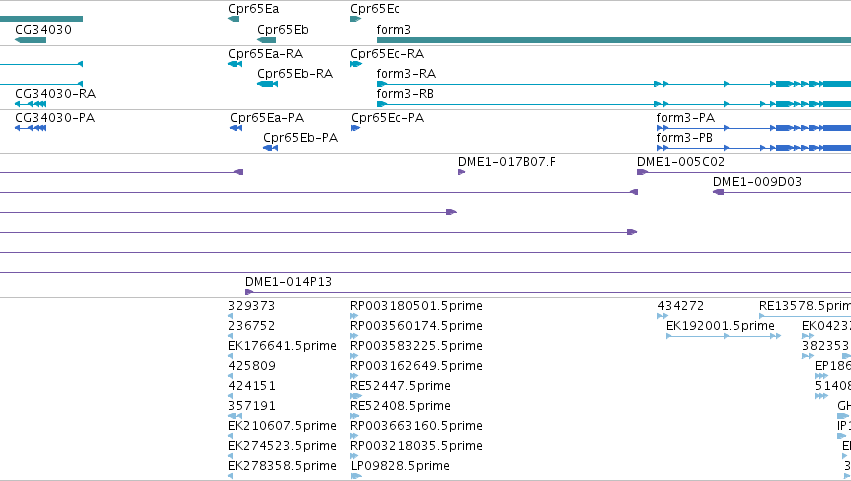Click the RP003218035.5prime EST label
Screen dimensions: 851x481
pos(416,446)
